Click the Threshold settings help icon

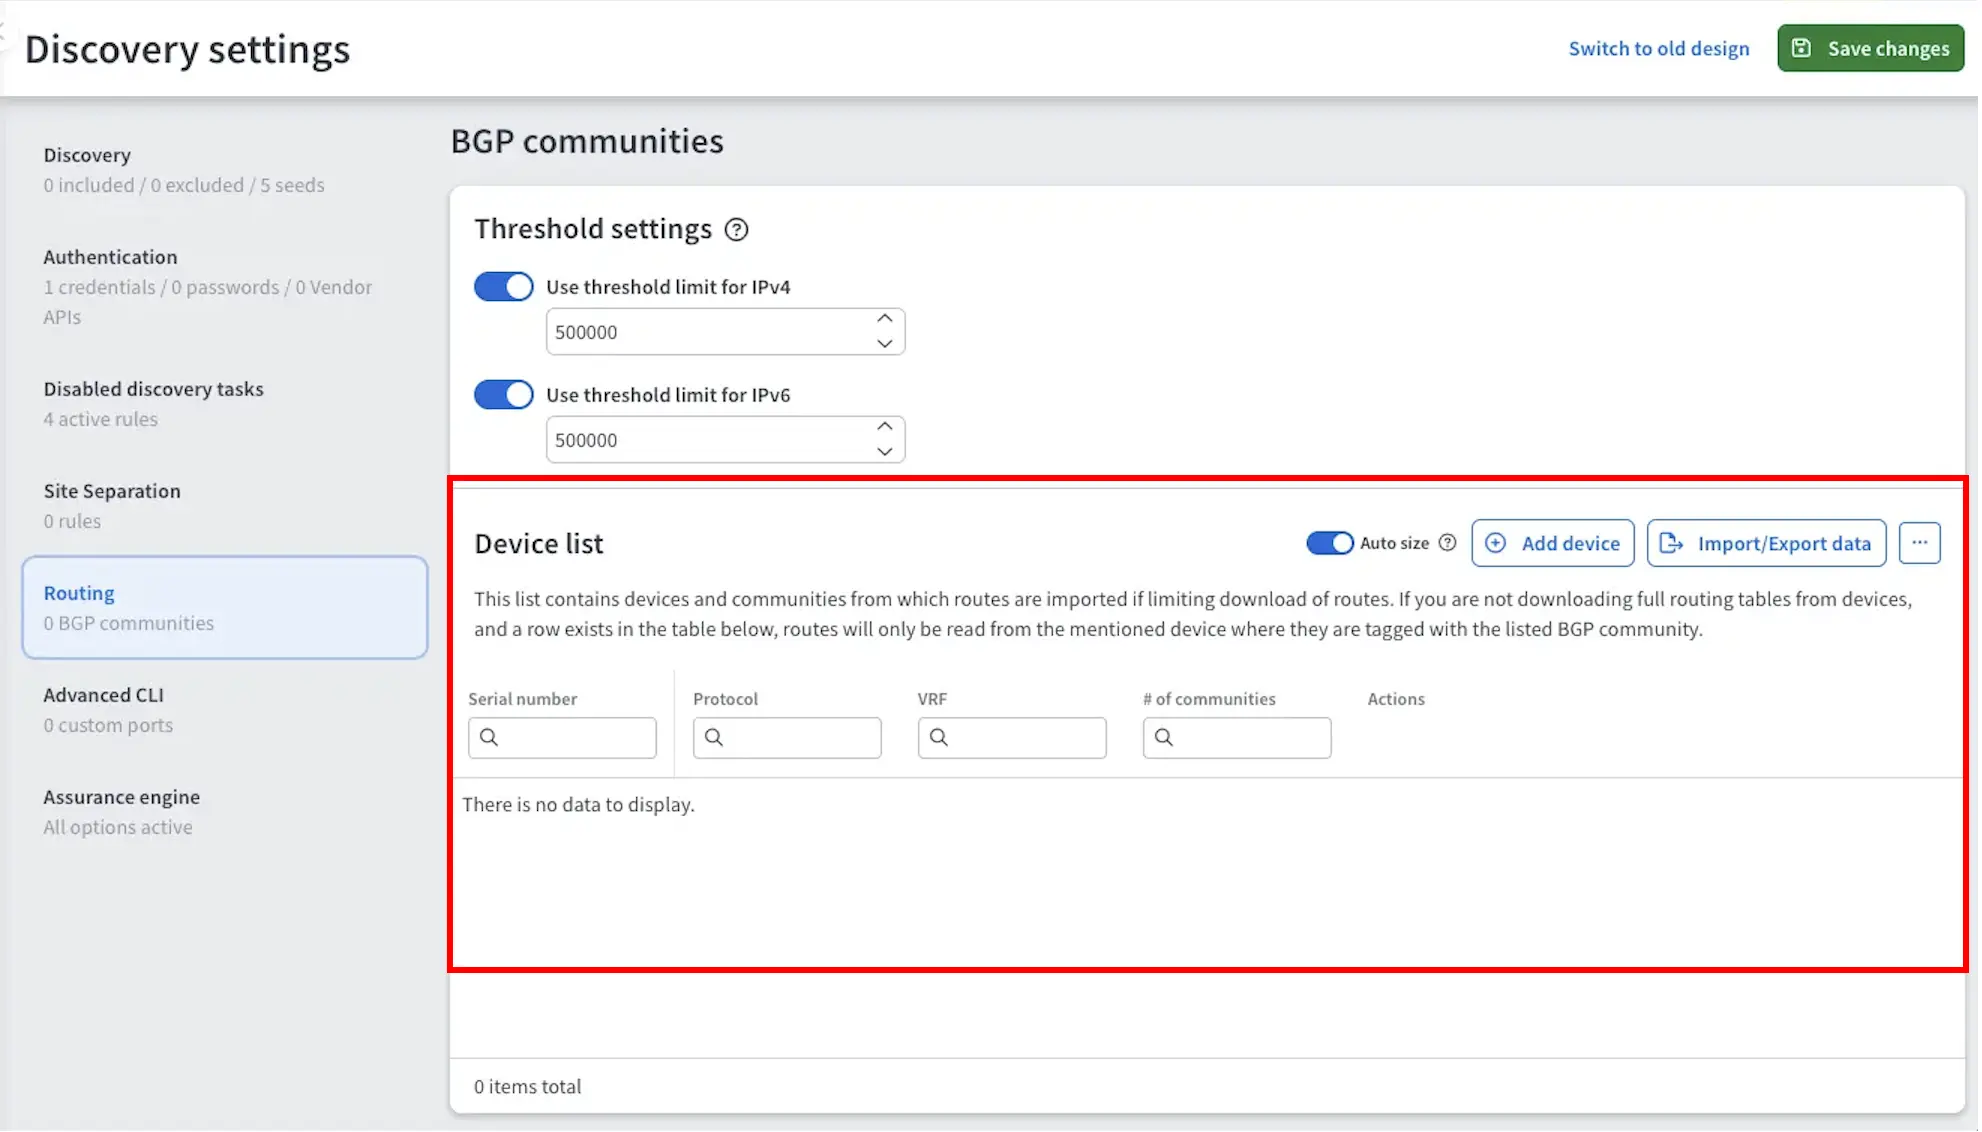click(x=737, y=230)
